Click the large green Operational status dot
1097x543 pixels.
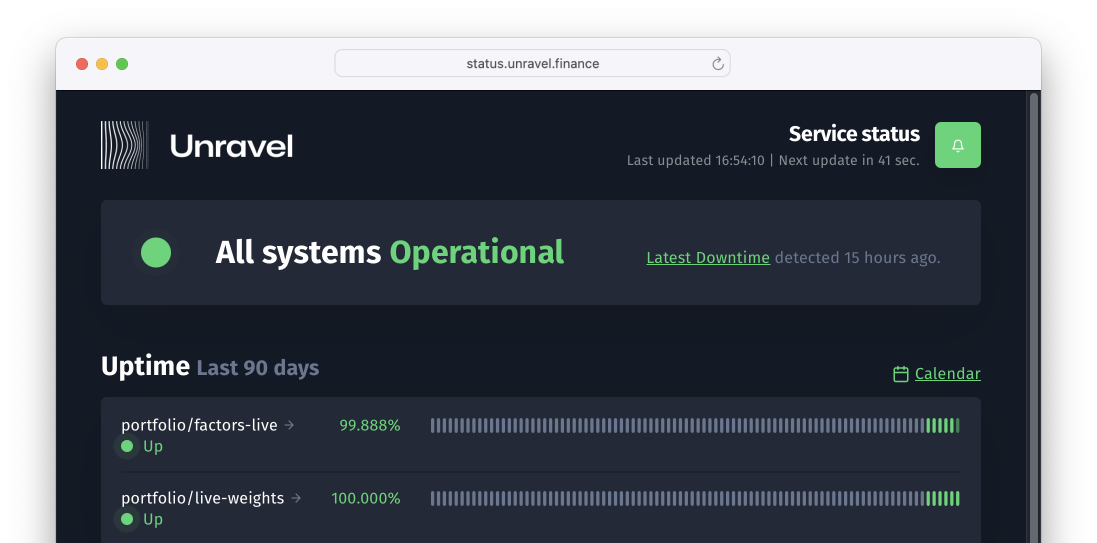click(156, 252)
